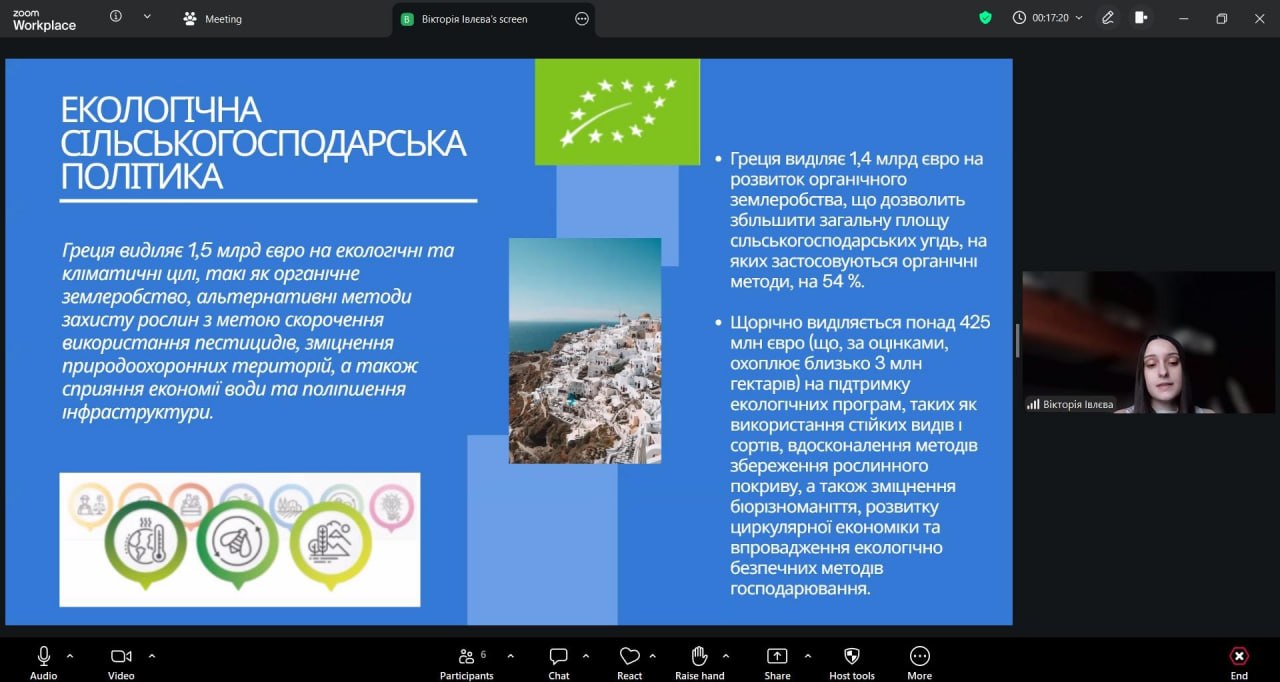Select the Вікторія Івлєва's screen tab
This screenshot has width=1280, height=682.
tap(473, 18)
